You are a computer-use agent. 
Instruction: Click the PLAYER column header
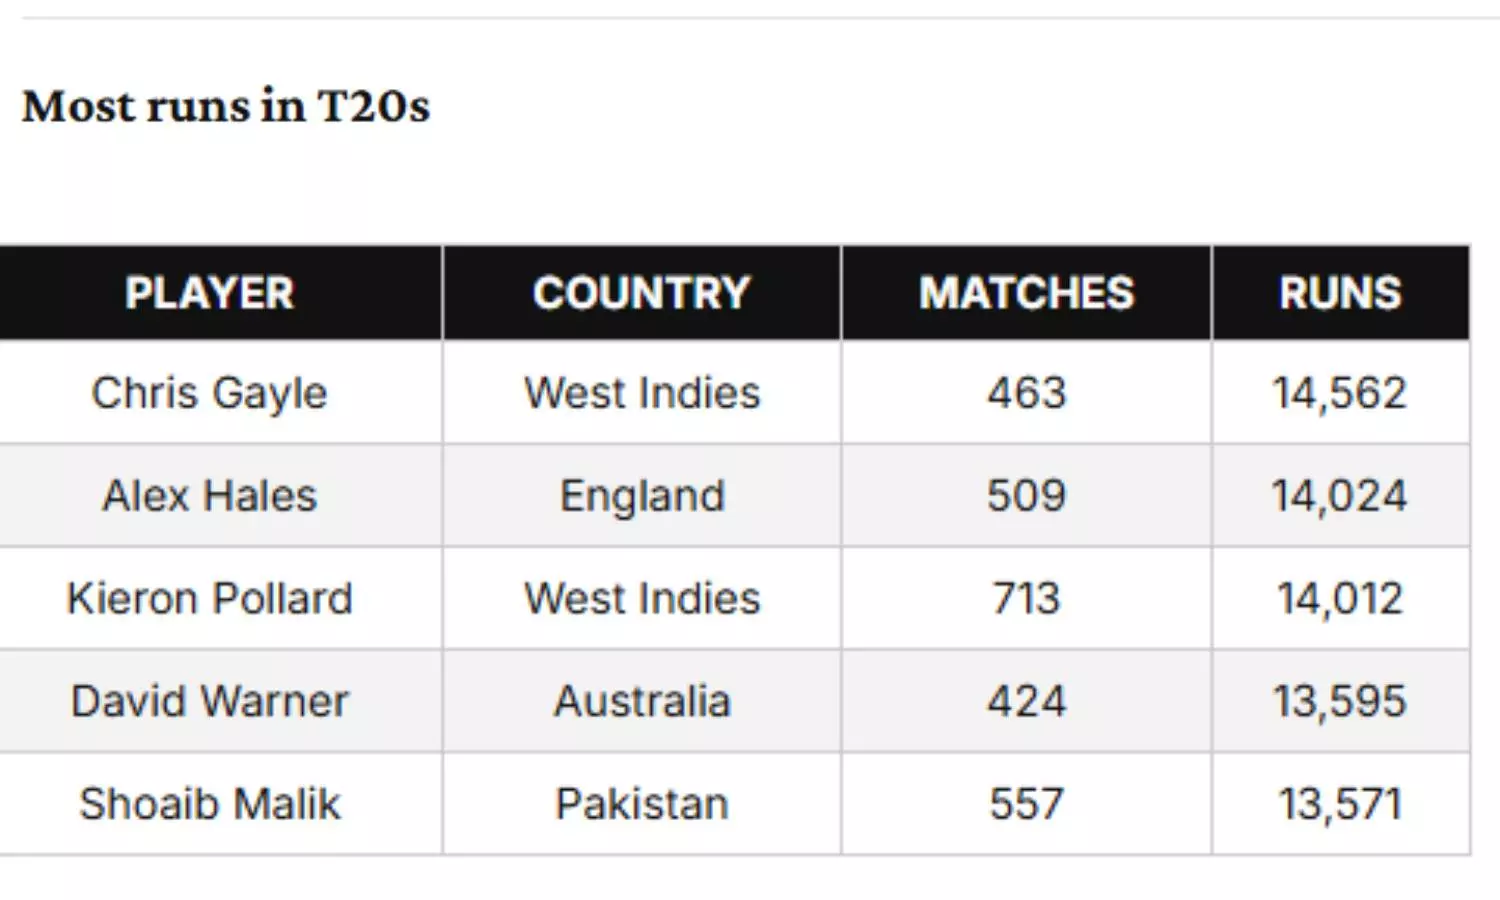(210, 293)
